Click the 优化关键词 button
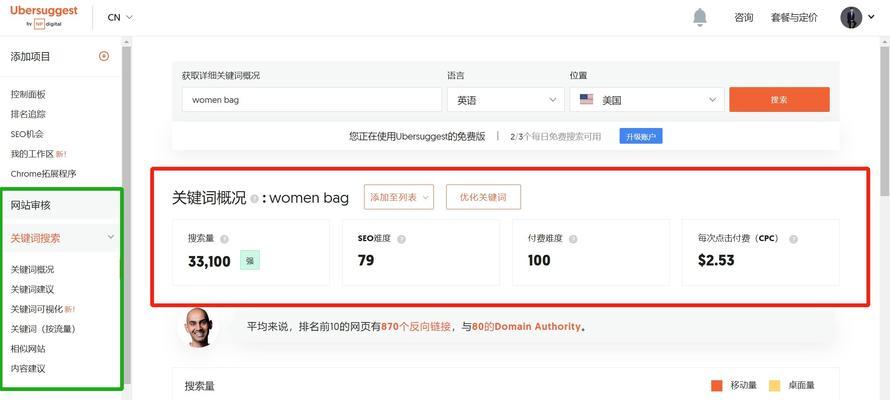 (x=483, y=197)
